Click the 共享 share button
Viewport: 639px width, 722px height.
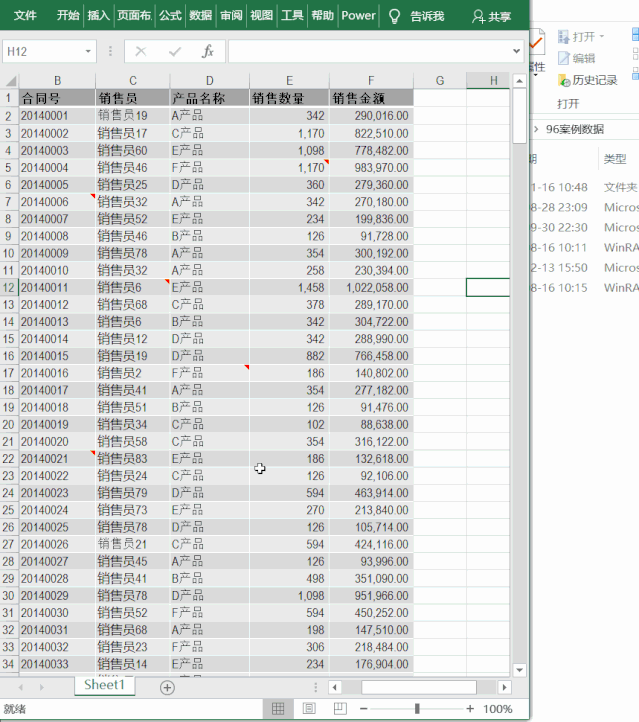pyautogui.click(x=491, y=17)
